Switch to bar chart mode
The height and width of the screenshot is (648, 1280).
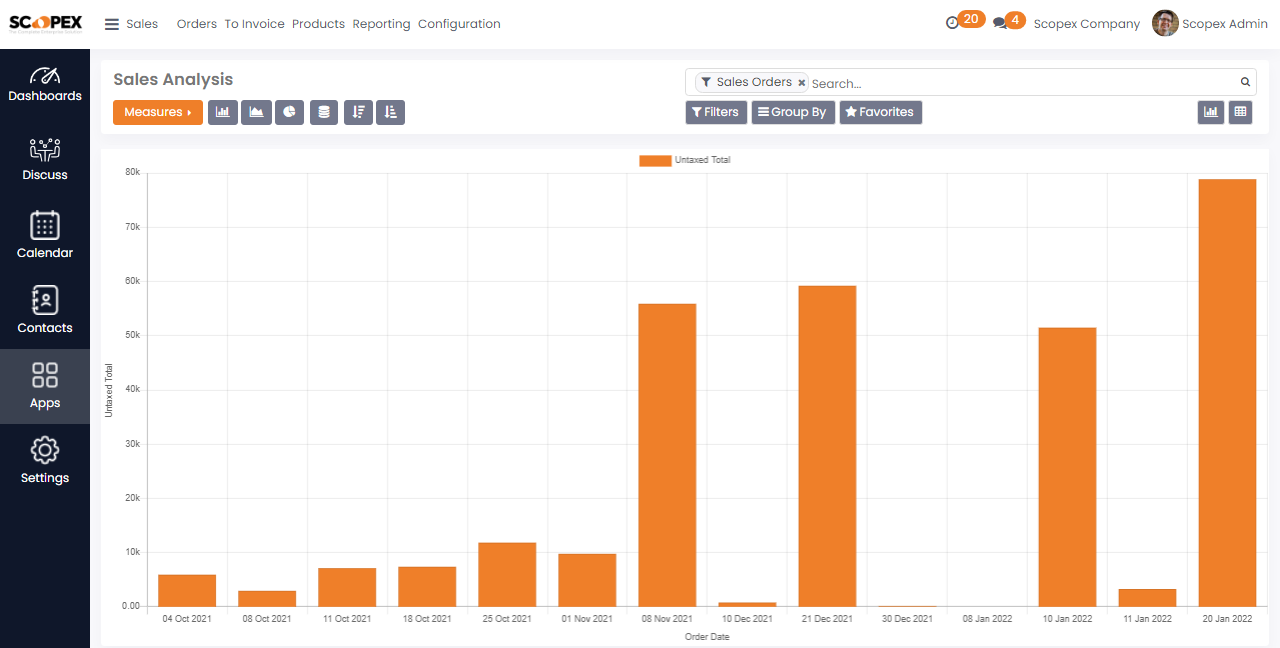pyautogui.click(x=222, y=113)
